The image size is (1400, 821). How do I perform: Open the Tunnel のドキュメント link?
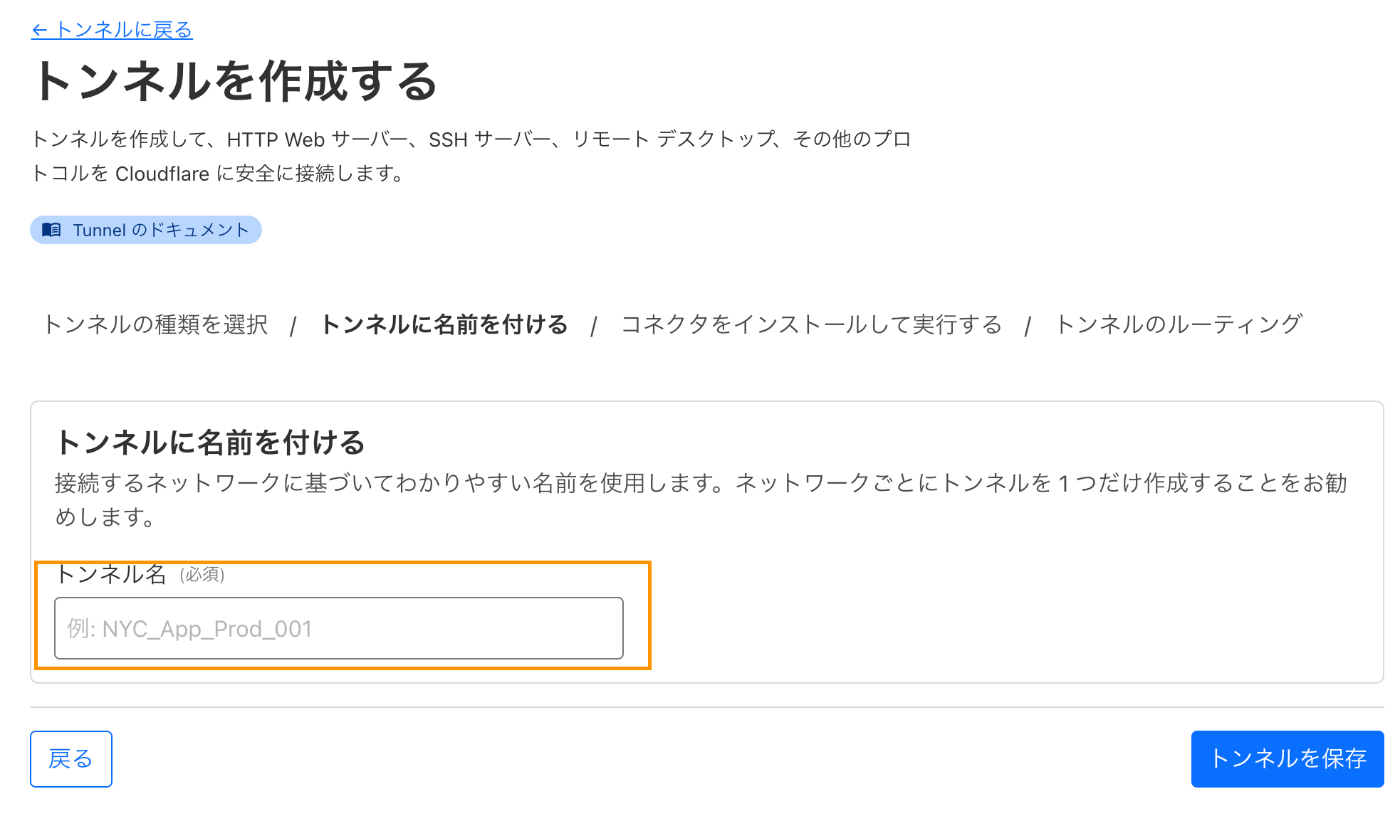pos(146,230)
